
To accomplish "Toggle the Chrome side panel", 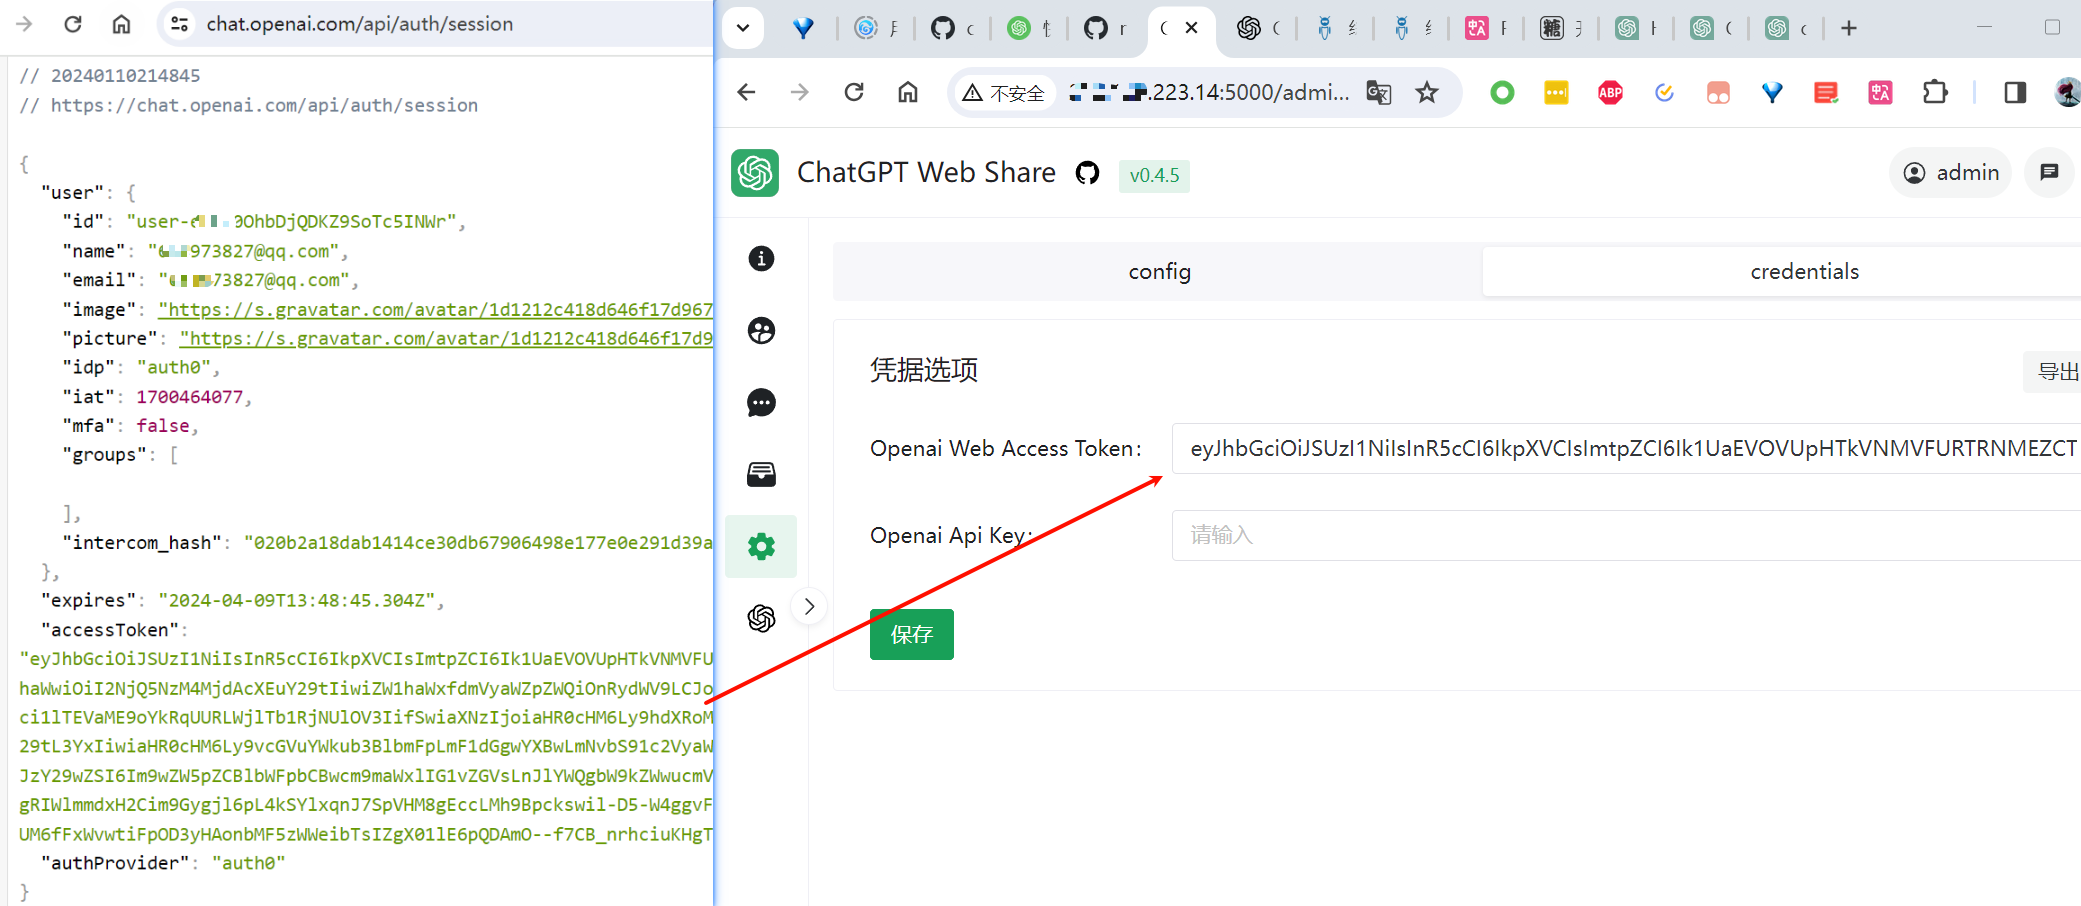I will [2015, 93].
